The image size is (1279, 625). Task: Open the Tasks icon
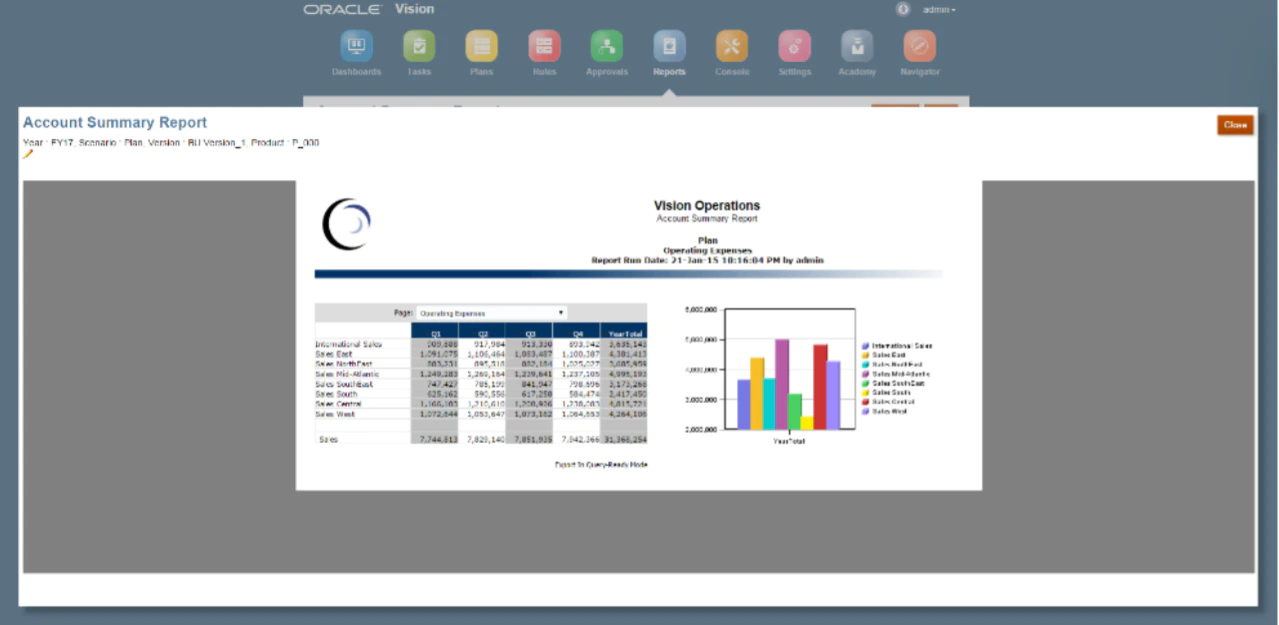[419, 46]
